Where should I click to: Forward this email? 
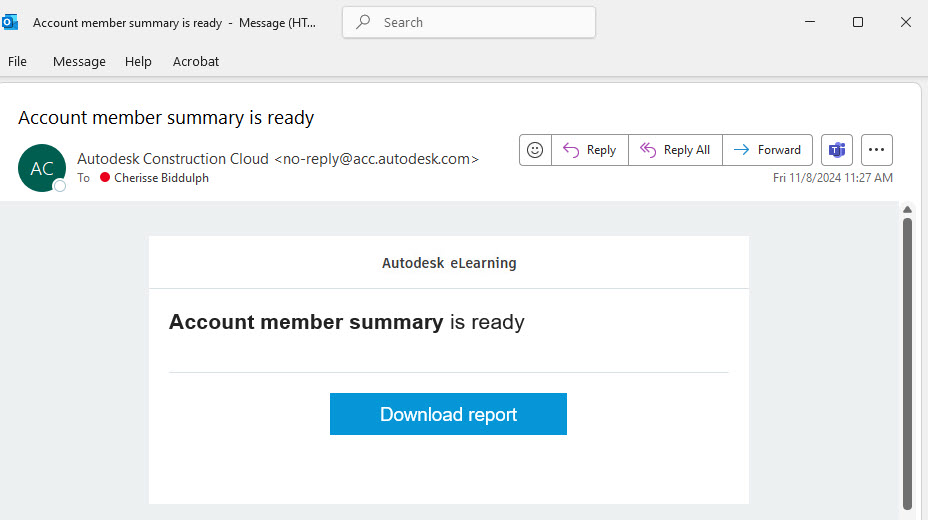point(768,150)
